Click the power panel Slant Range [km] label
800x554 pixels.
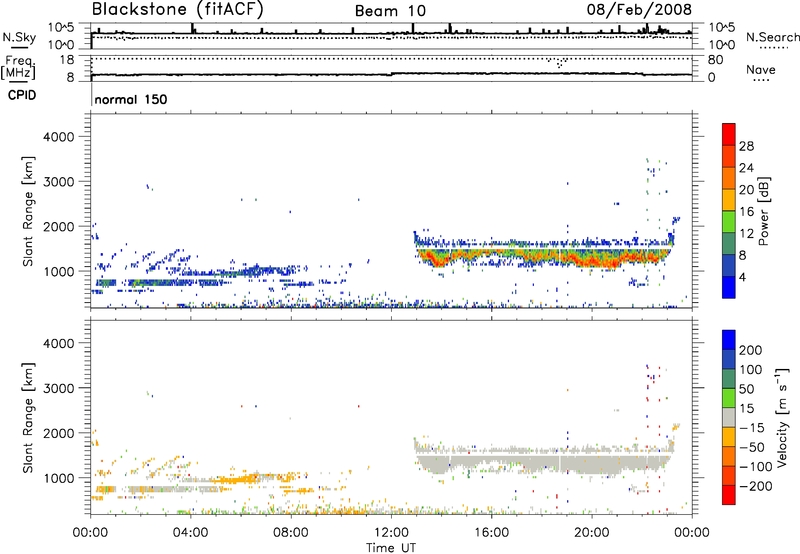(28, 211)
